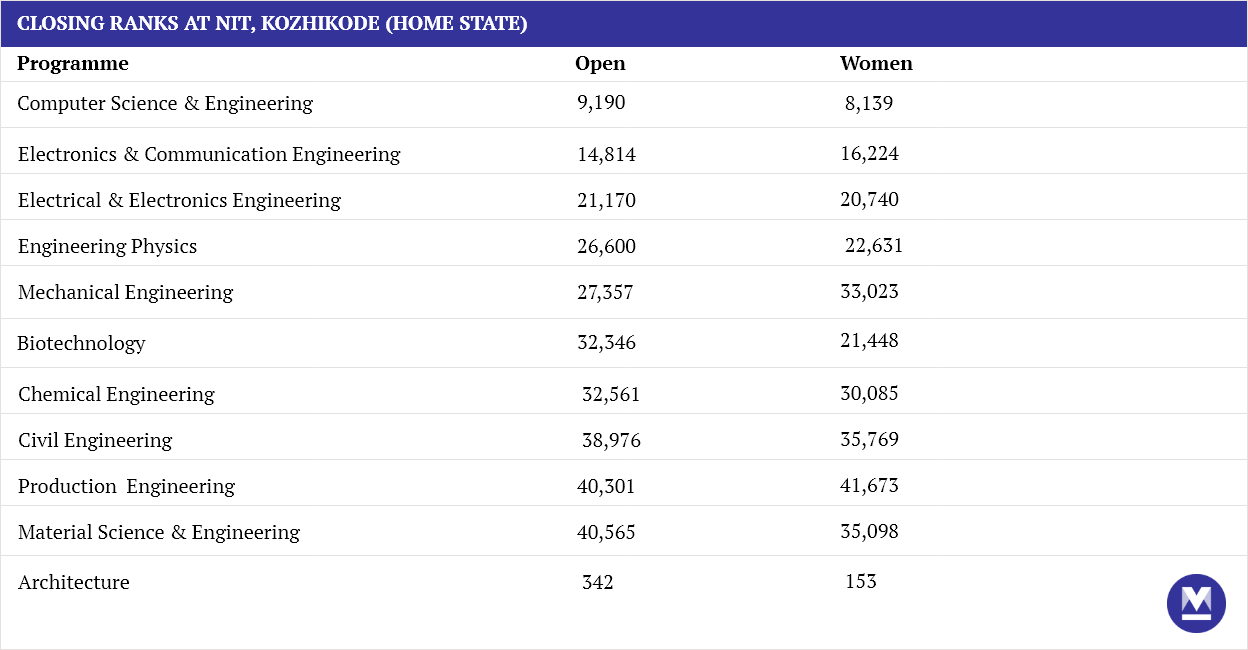
Task: Click Open rank value 9,190
Action: (x=601, y=102)
